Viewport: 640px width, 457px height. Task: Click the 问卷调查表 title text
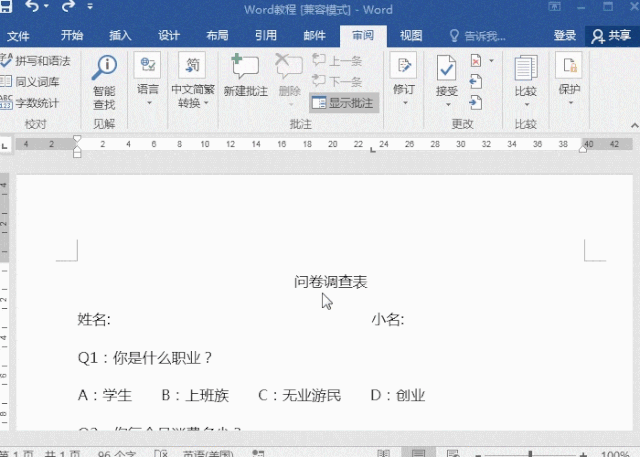[331, 282]
